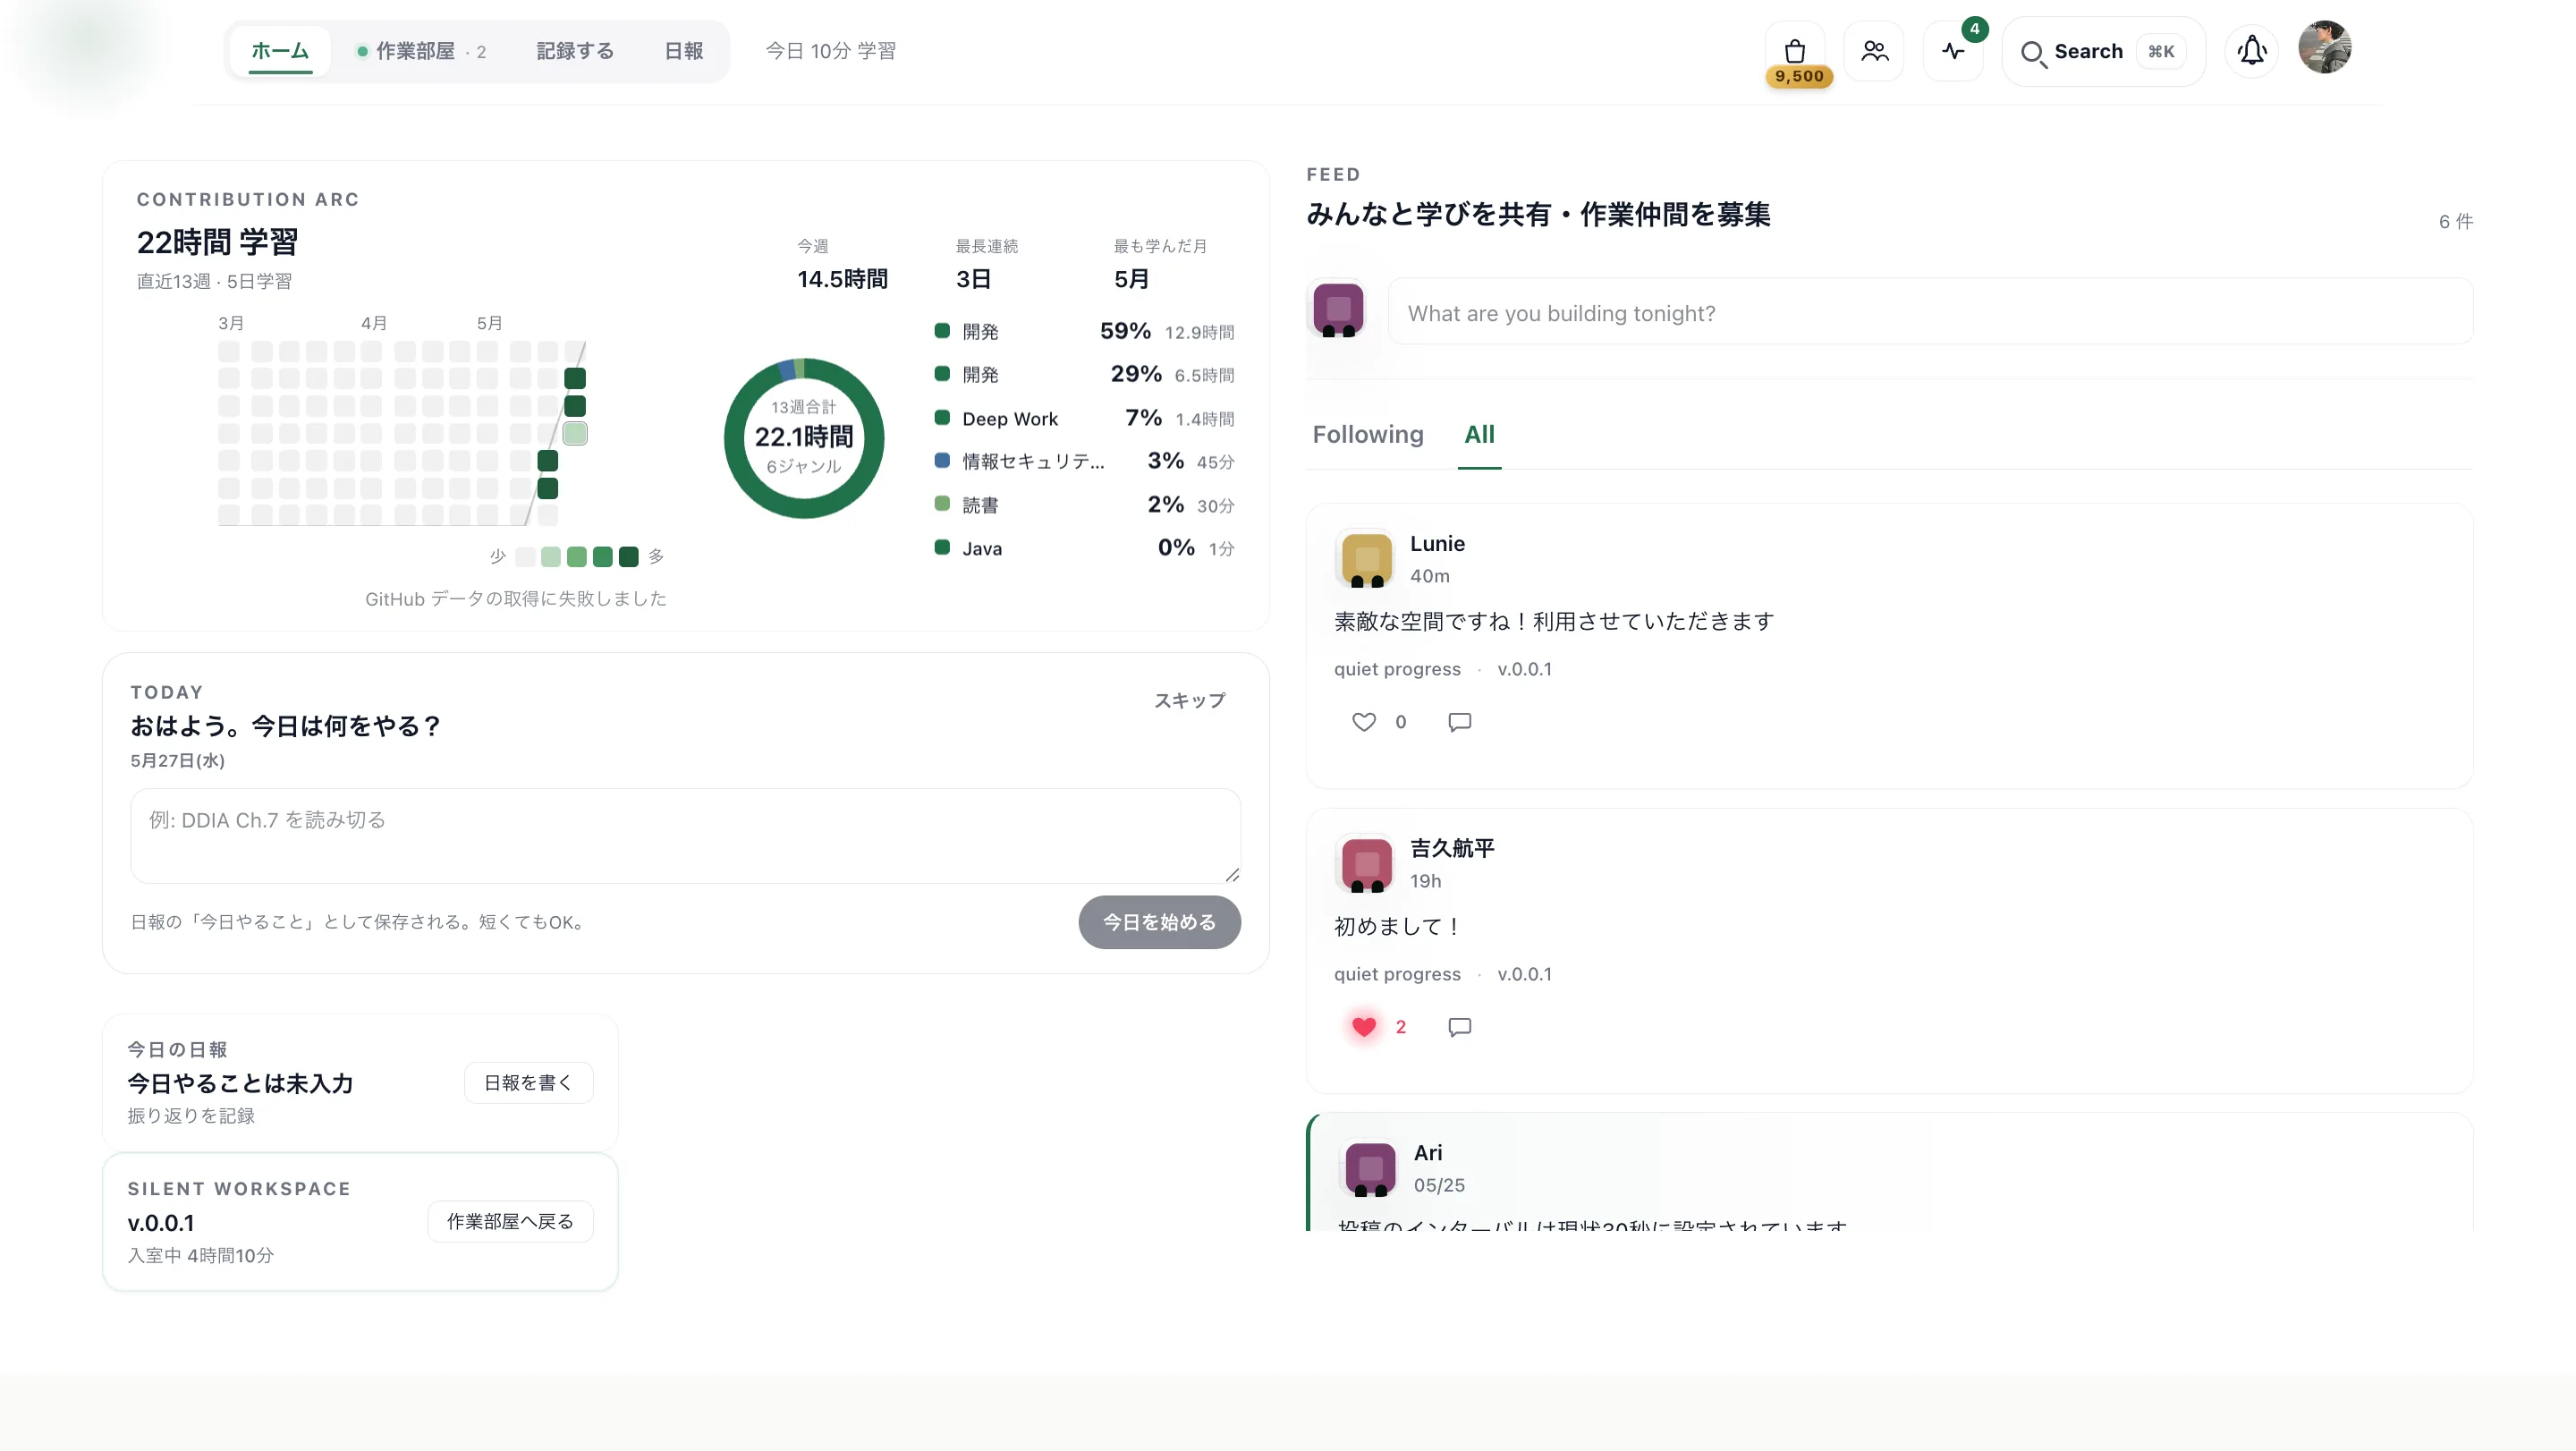The height and width of the screenshot is (1451, 2576).
Task: Like Lunie's post with the heart icon
Action: (x=1364, y=722)
